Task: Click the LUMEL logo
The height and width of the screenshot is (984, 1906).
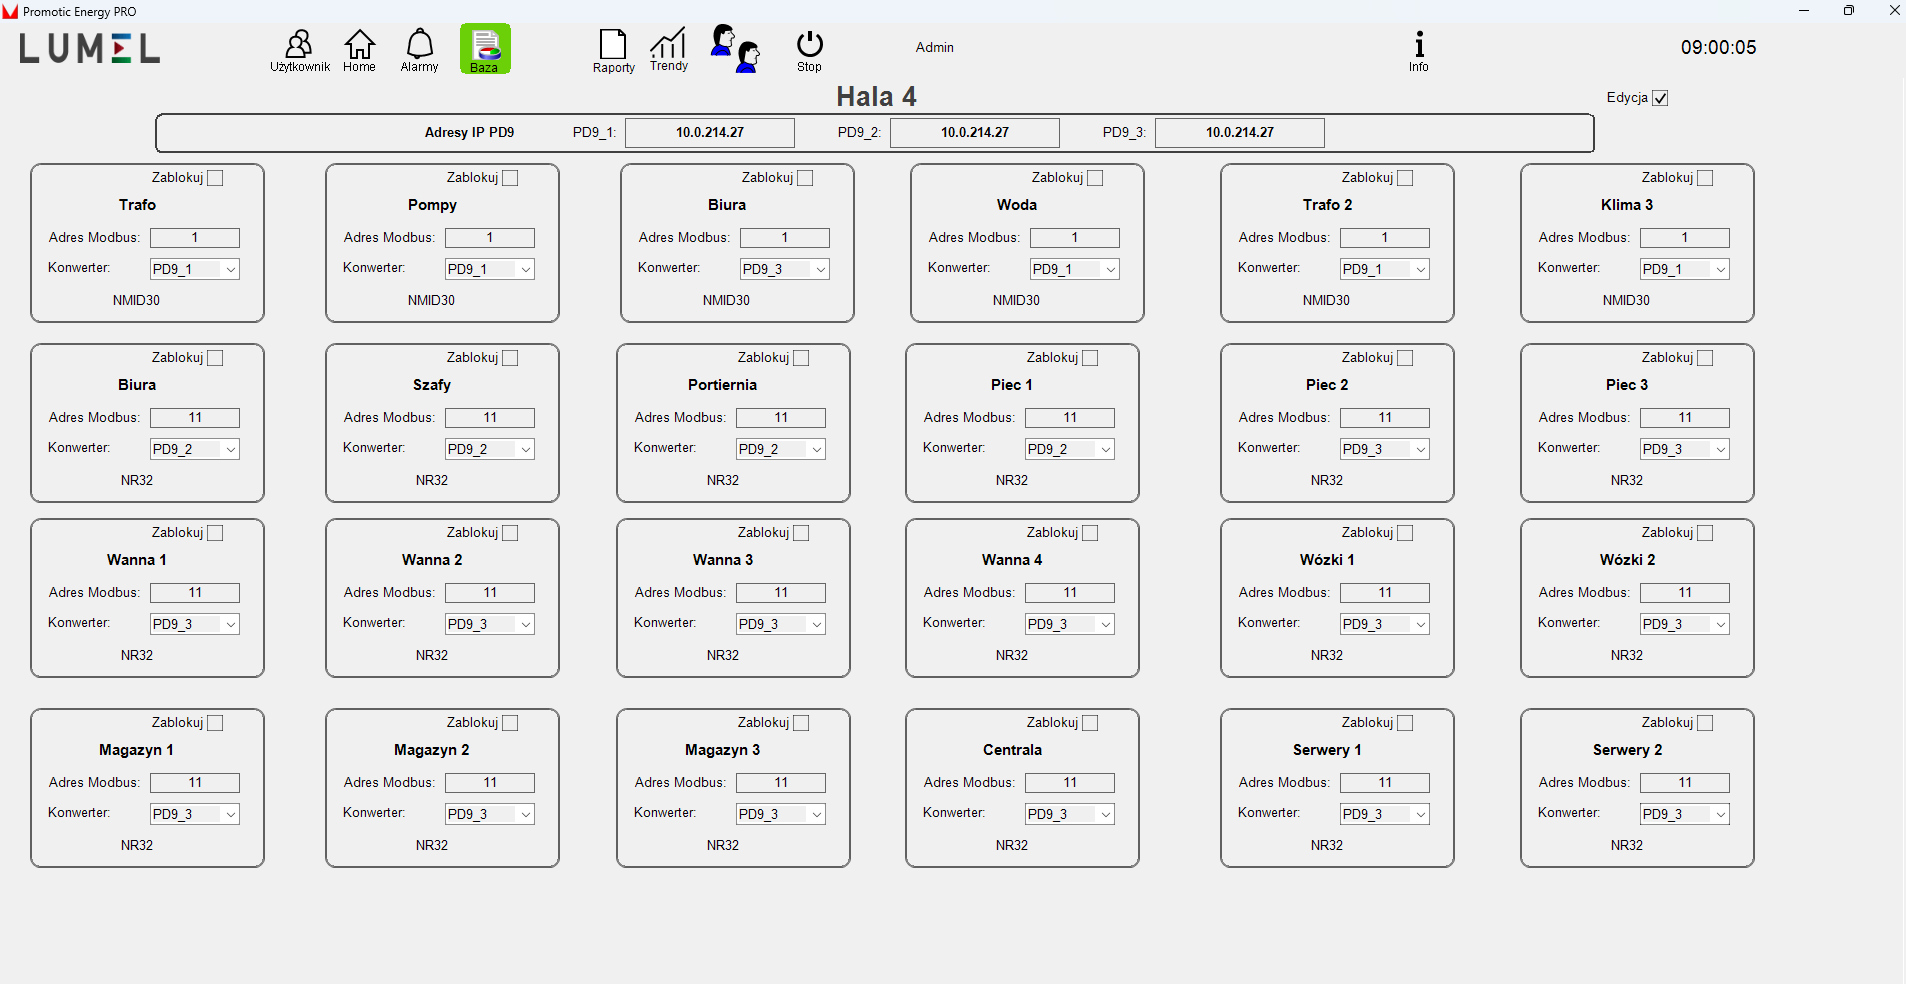Action: point(90,49)
